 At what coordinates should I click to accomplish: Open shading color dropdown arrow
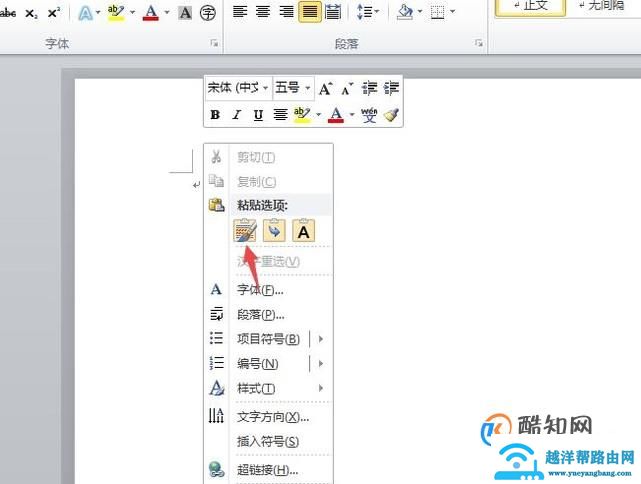pos(419,12)
